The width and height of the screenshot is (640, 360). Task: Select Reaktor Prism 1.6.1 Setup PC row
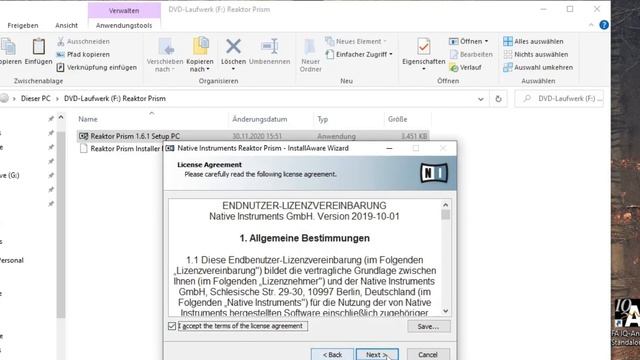pos(253,136)
